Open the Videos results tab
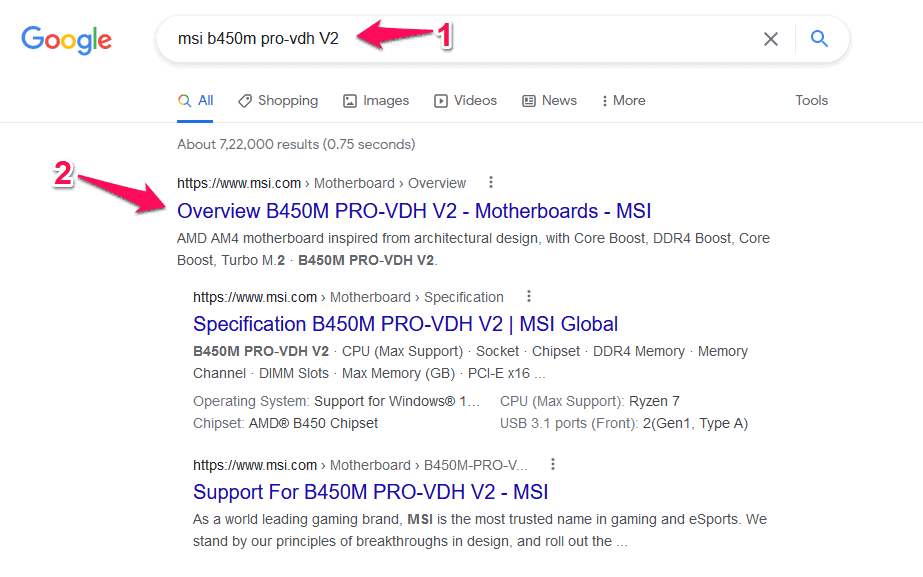 pyautogui.click(x=465, y=101)
